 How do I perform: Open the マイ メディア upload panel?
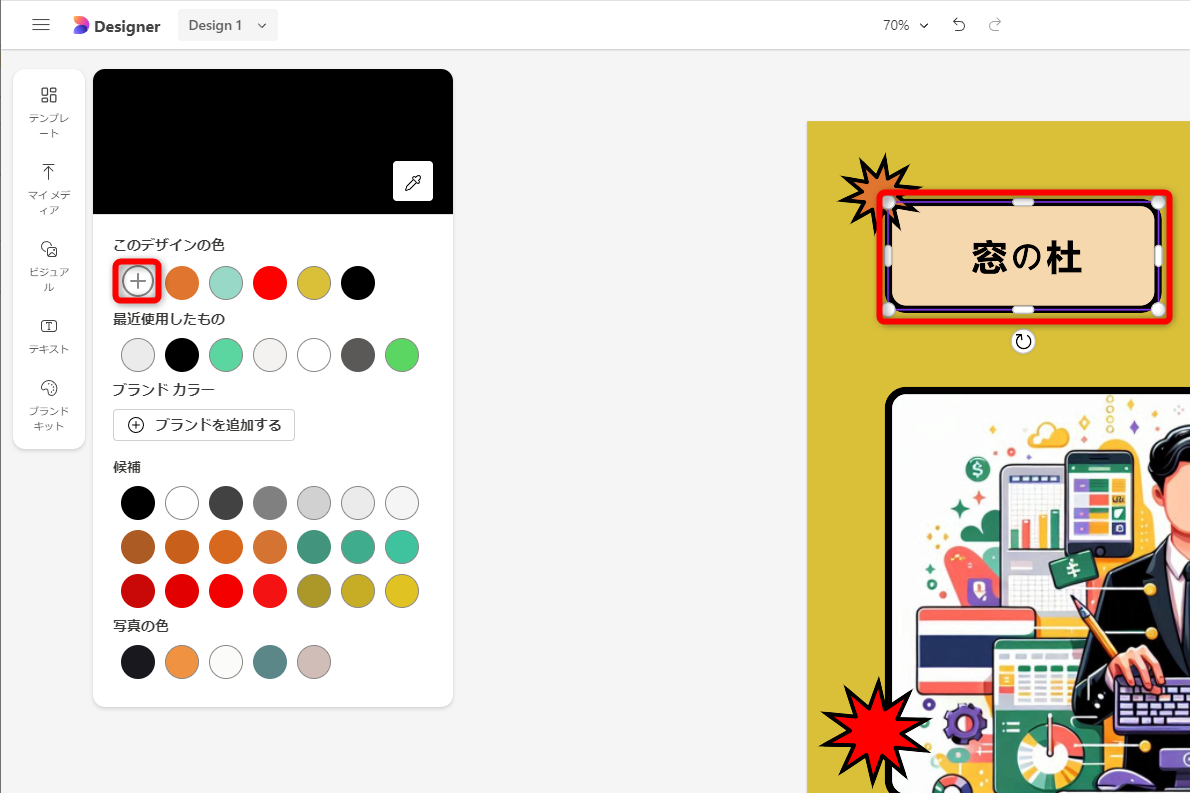pos(49,189)
